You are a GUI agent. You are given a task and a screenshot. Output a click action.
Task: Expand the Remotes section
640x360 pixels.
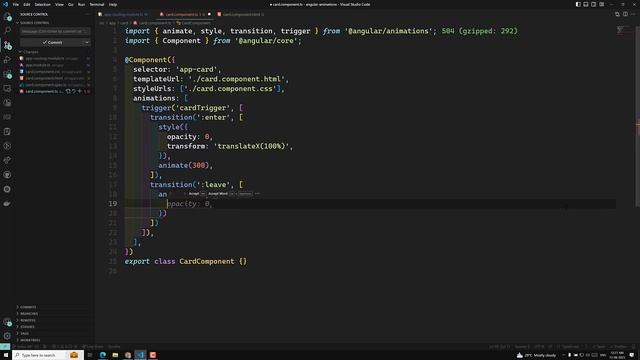click(28, 320)
